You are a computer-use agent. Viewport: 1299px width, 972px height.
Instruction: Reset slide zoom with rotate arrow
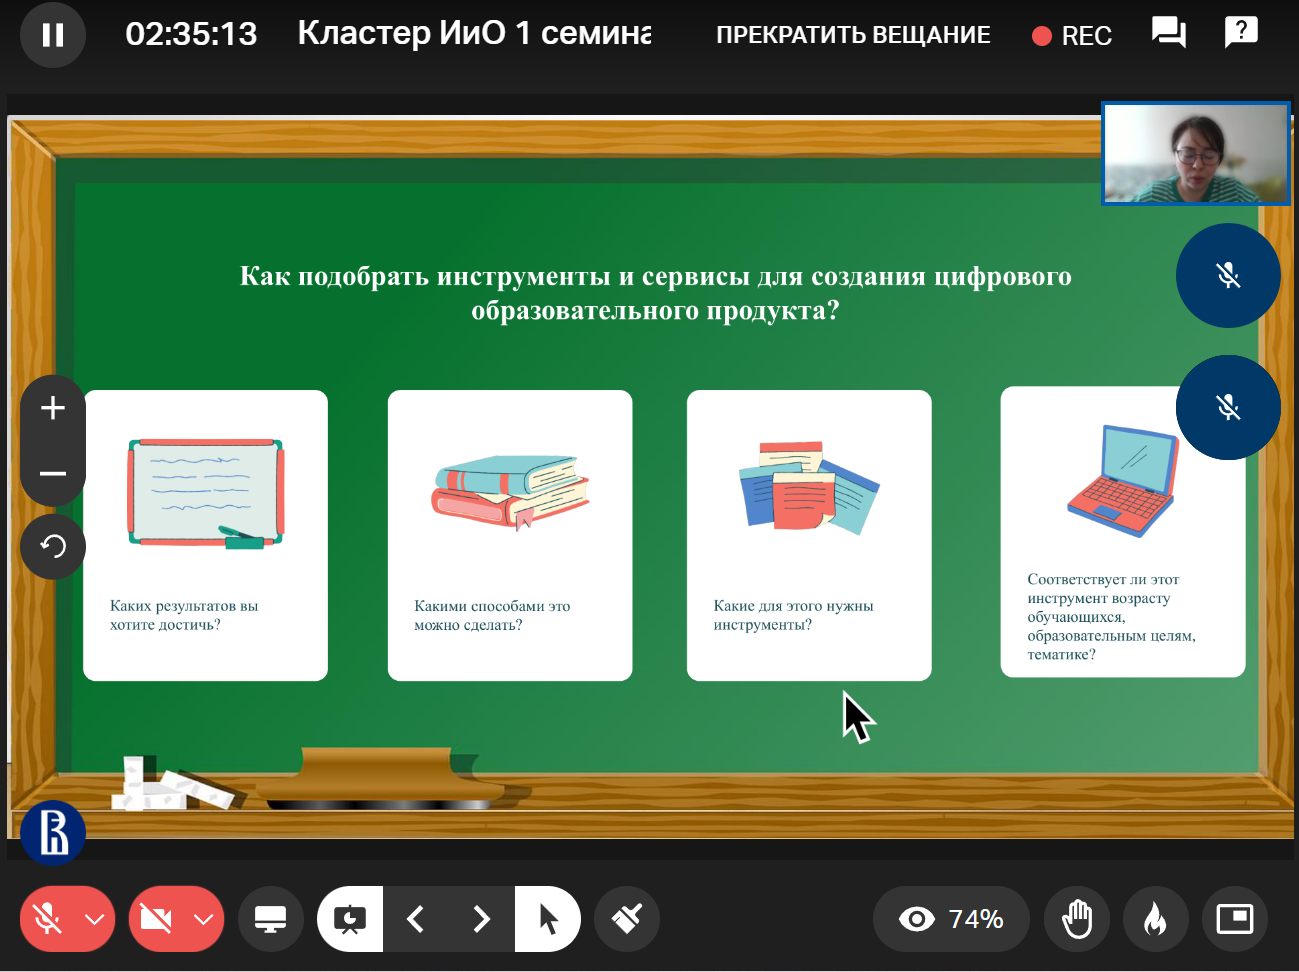point(53,546)
